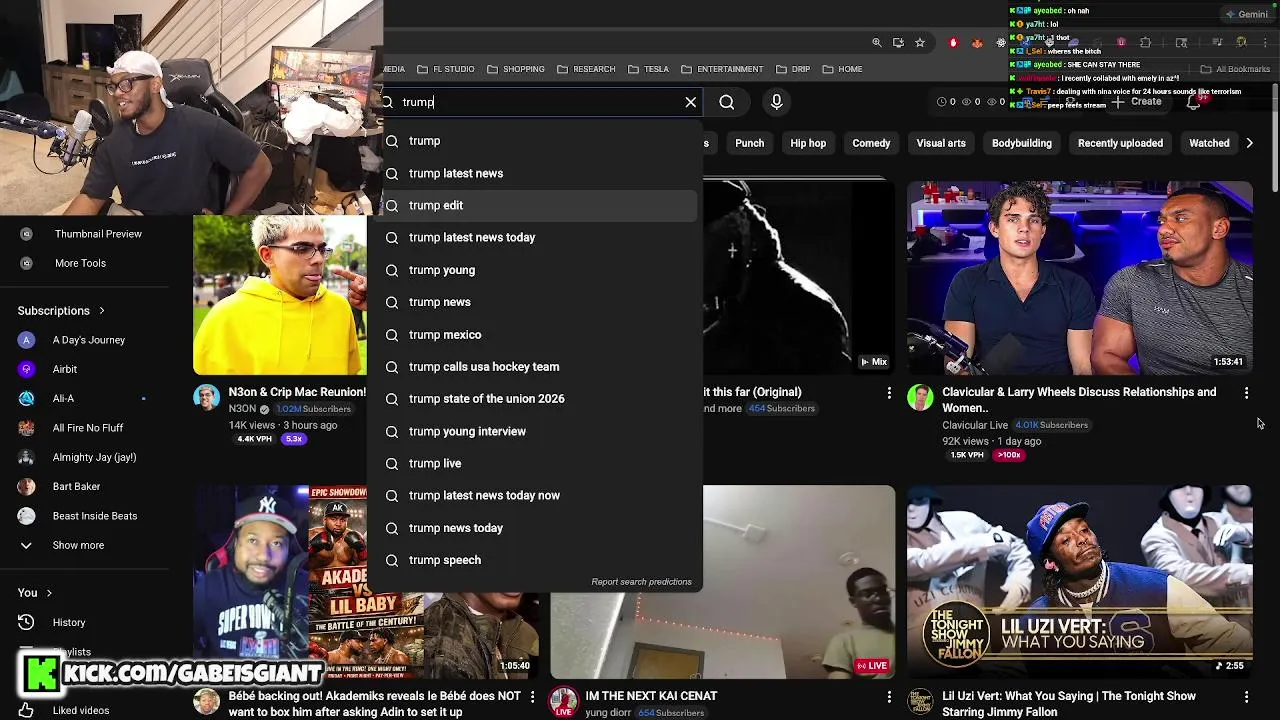The width and height of the screenshot is (1280, 720).
Task: Choose 'trump live' suggestion
Action: (534, 463)
